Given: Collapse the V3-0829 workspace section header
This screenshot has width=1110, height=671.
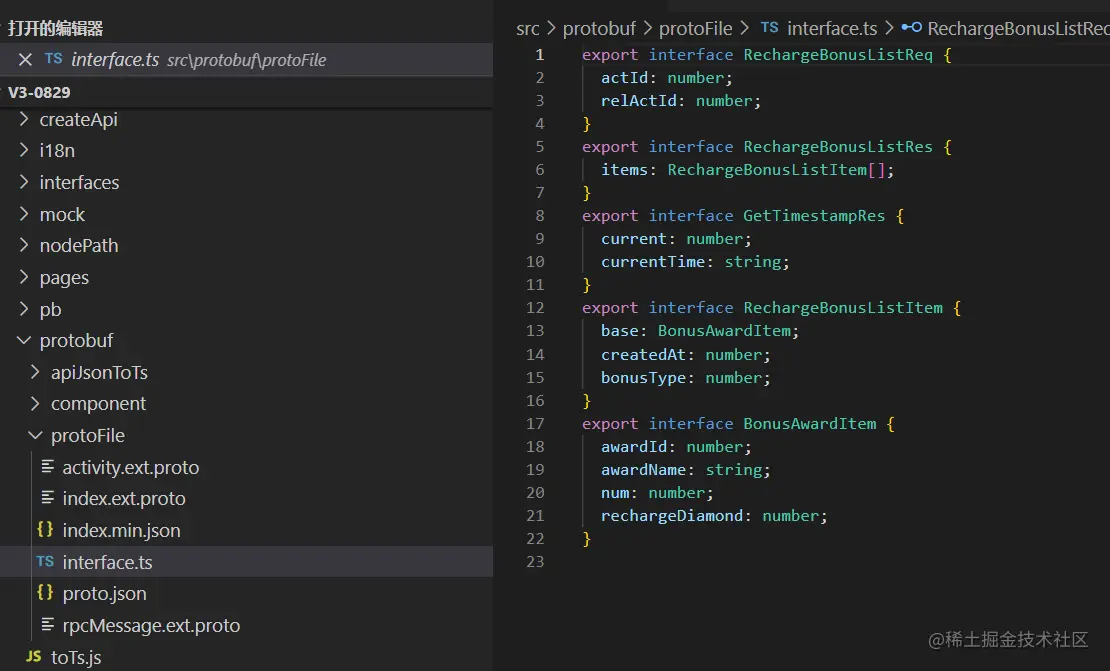Looking at the screenshot, I should click(246, 92).
